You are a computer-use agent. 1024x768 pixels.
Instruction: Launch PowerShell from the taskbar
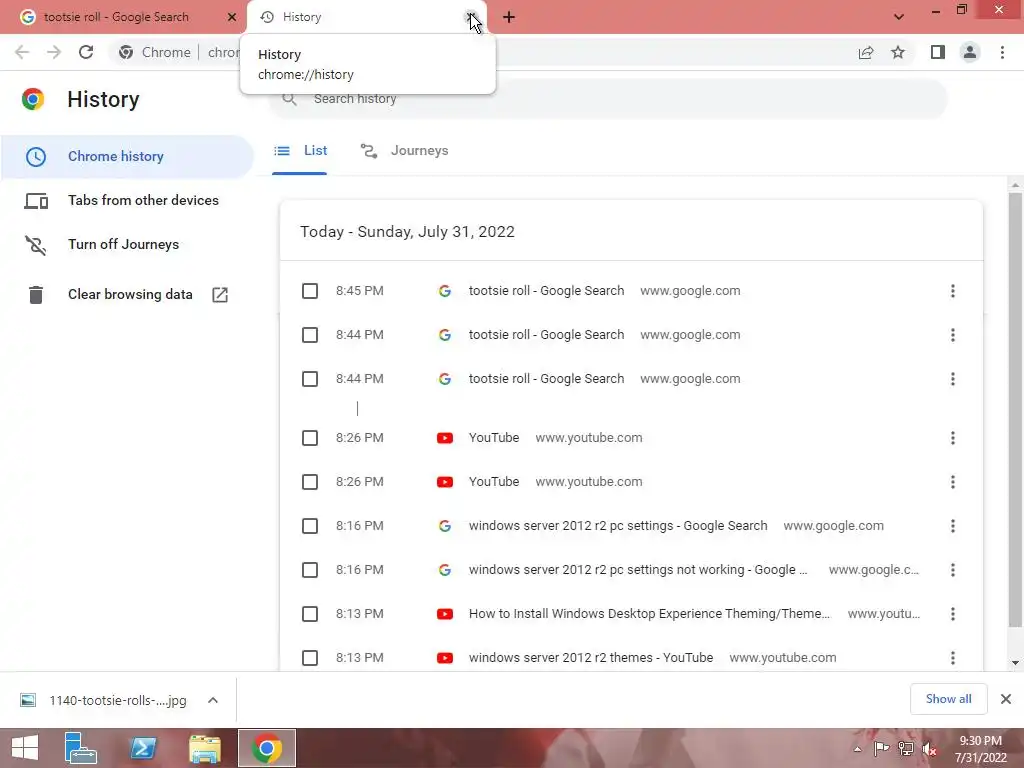(x=142, y=748)
